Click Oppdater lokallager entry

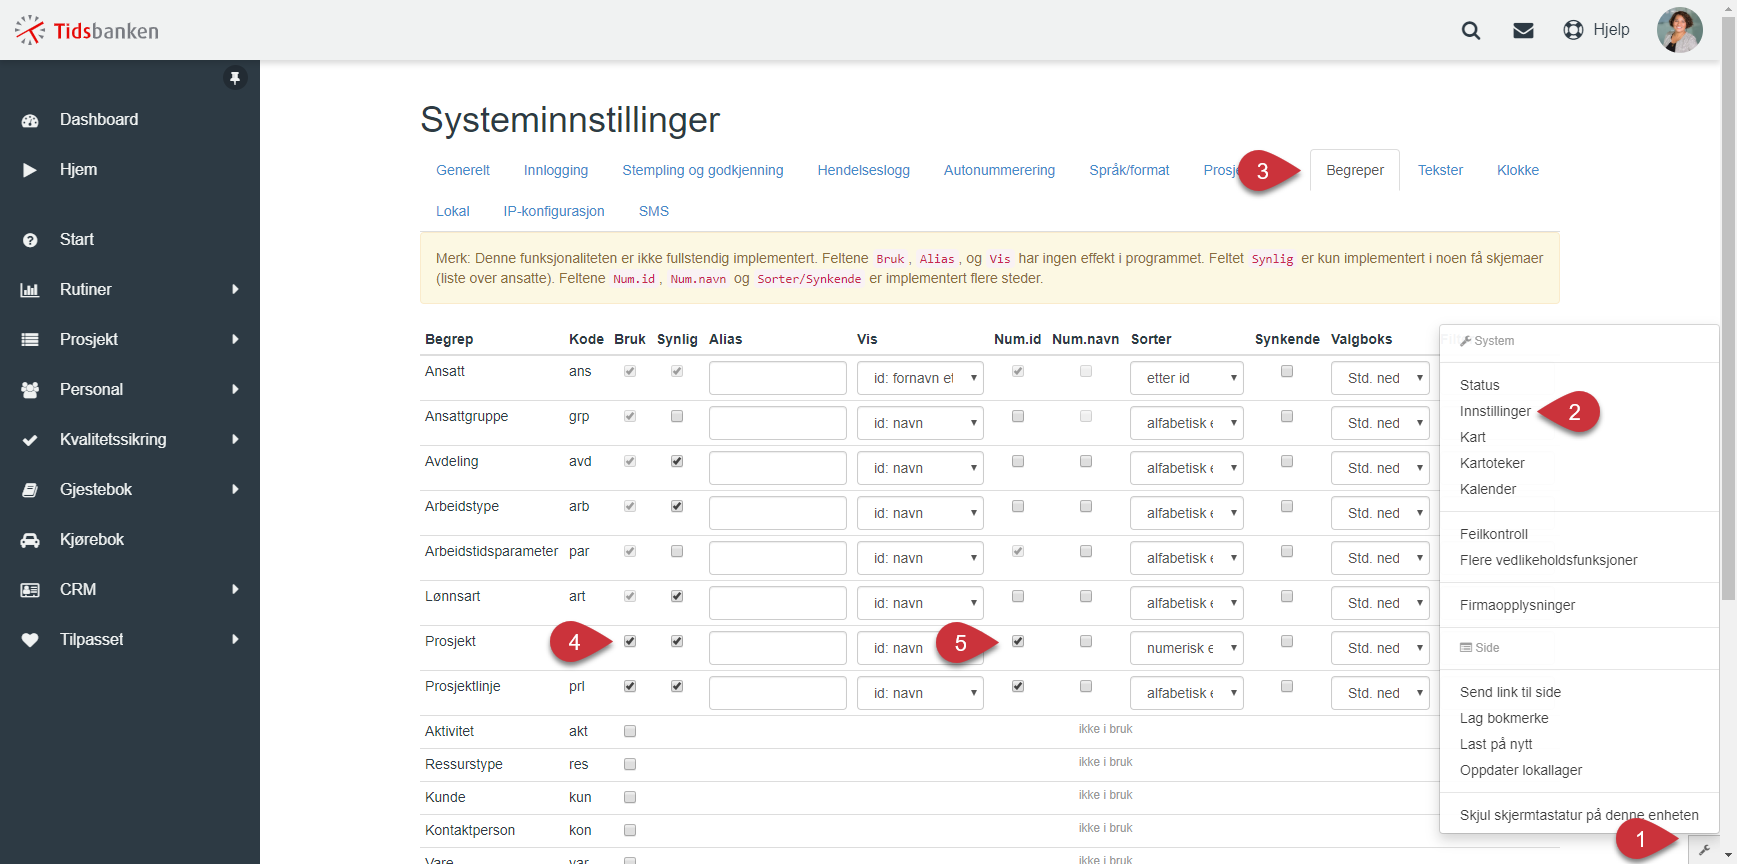click(1521, 770)
